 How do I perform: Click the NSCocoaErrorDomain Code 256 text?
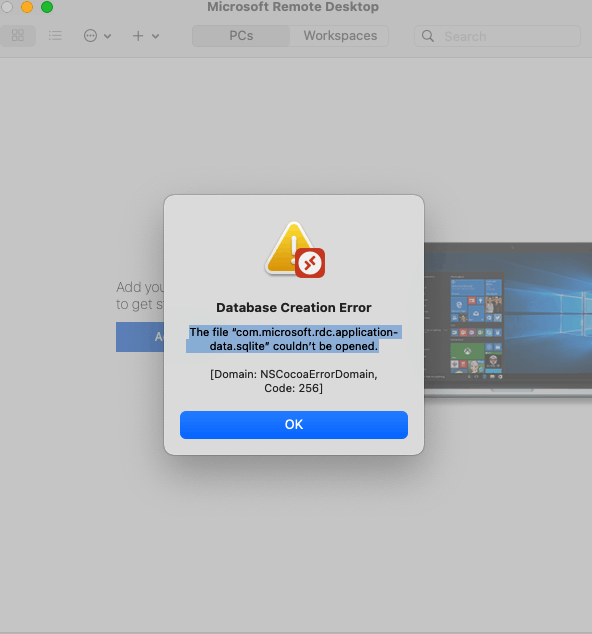(294, 381)
